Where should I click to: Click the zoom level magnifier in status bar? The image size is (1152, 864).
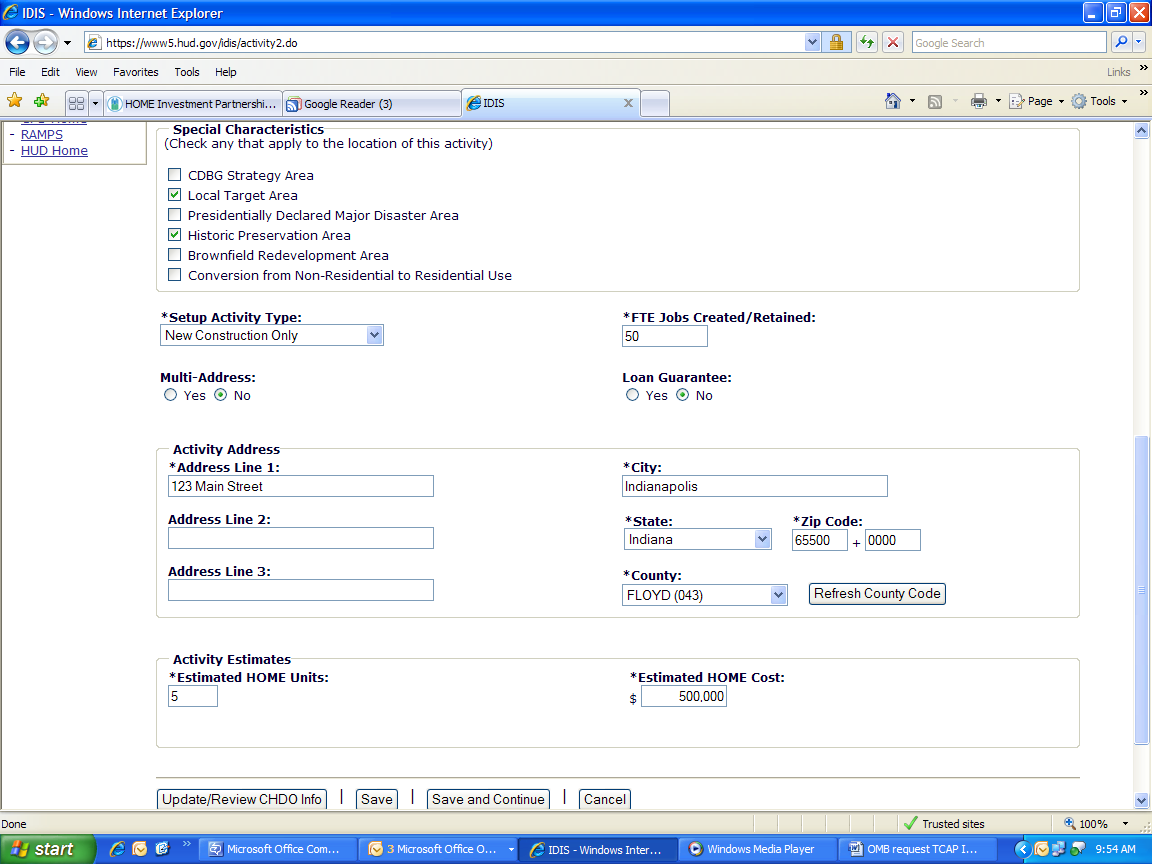1070,824
